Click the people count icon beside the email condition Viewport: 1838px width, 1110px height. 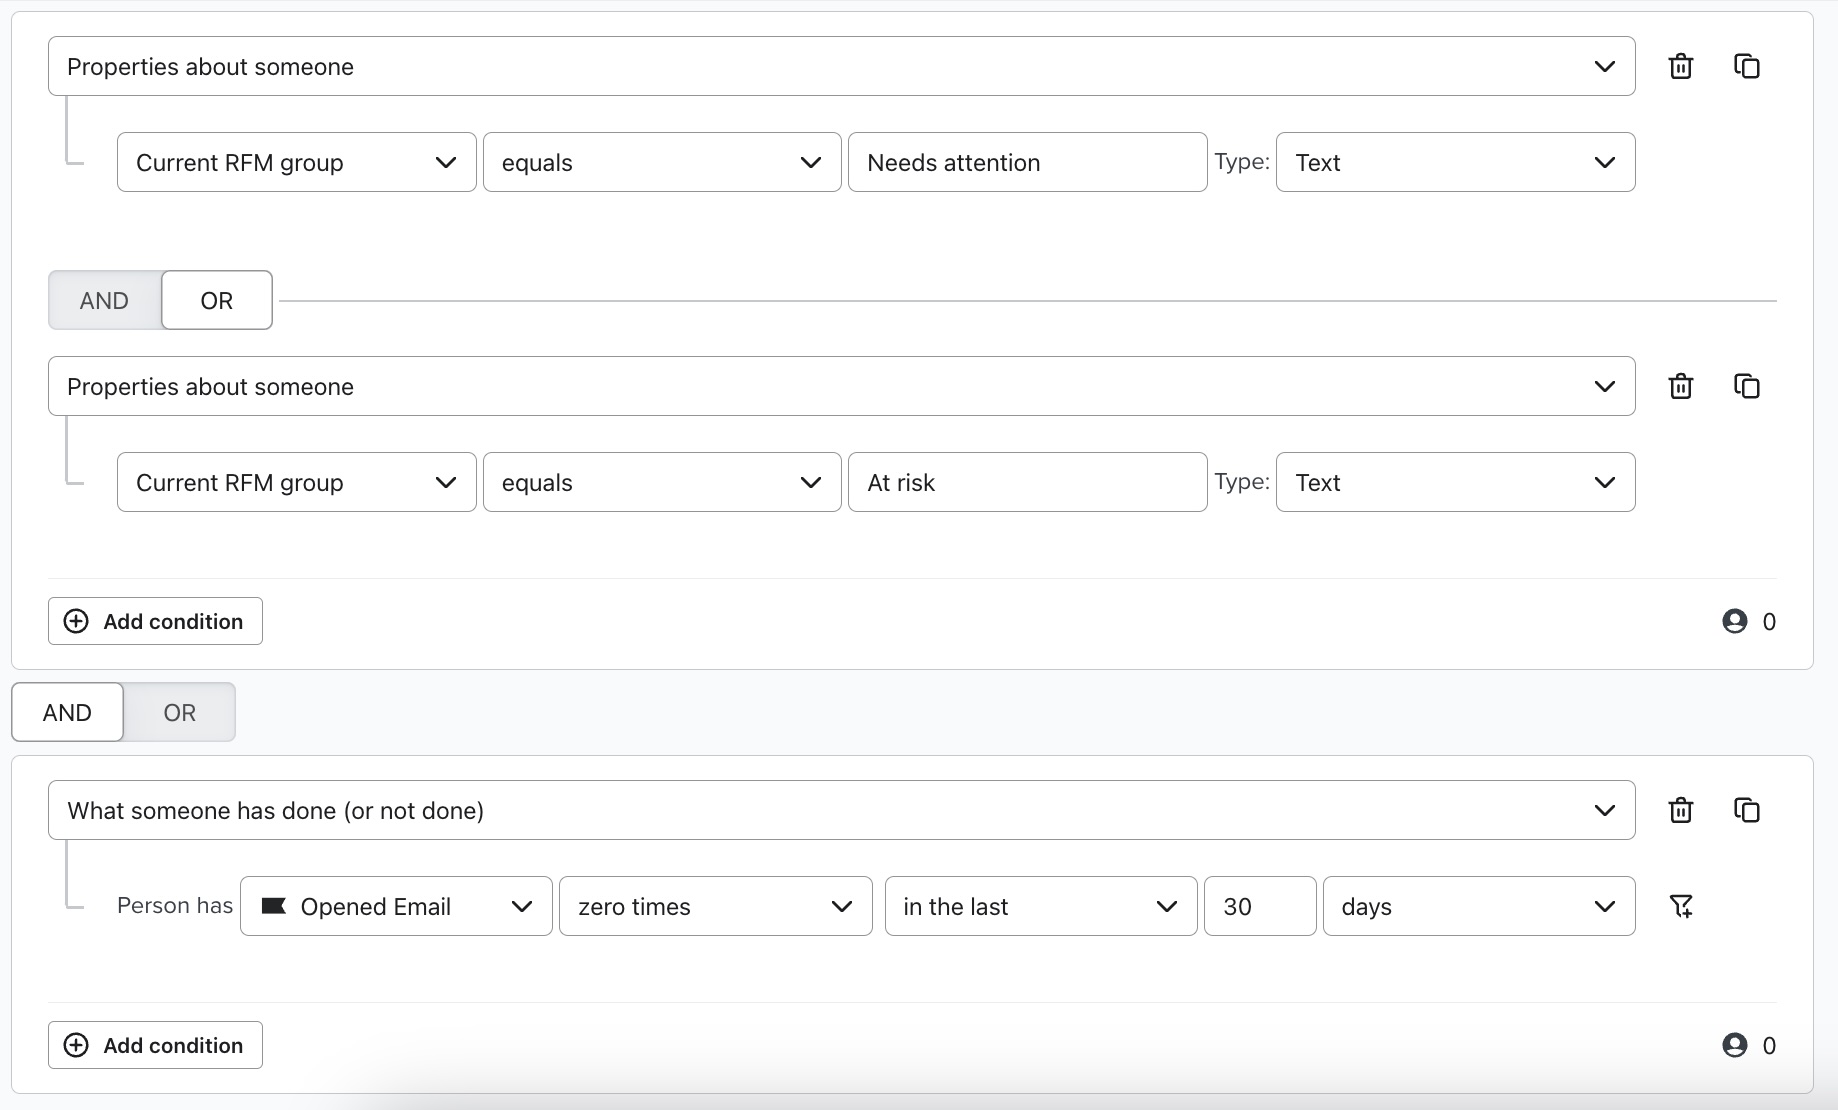1735,1045
